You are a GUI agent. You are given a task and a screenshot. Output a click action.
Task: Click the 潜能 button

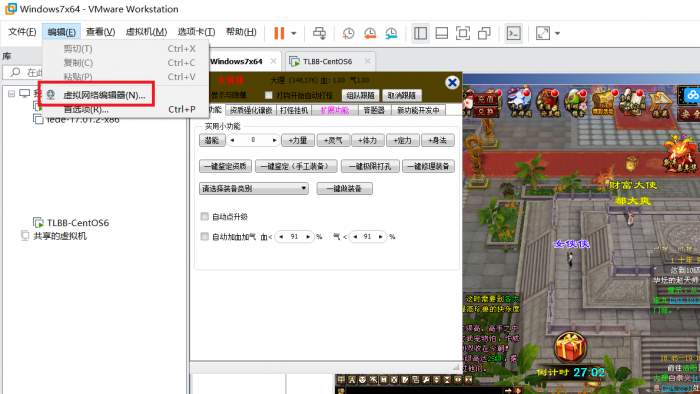pos(212,140)
